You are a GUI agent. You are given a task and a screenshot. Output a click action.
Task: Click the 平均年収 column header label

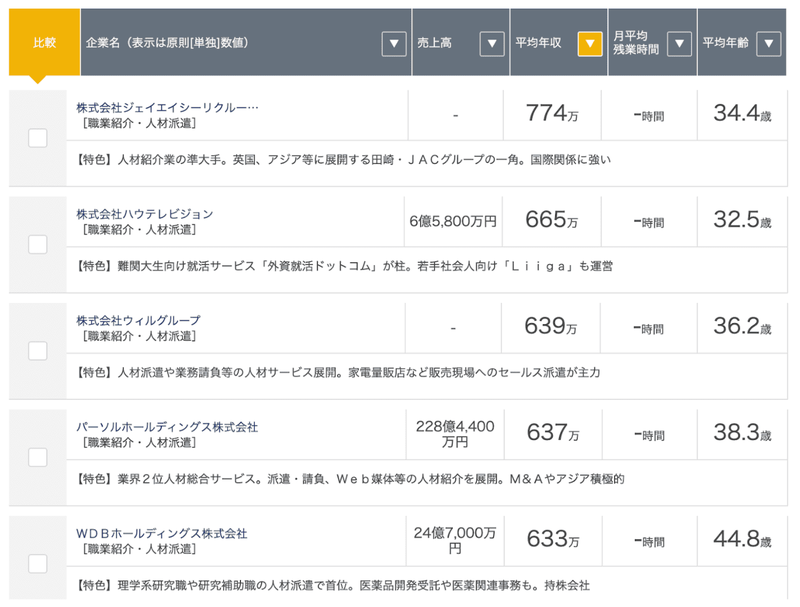click(538, 43)
